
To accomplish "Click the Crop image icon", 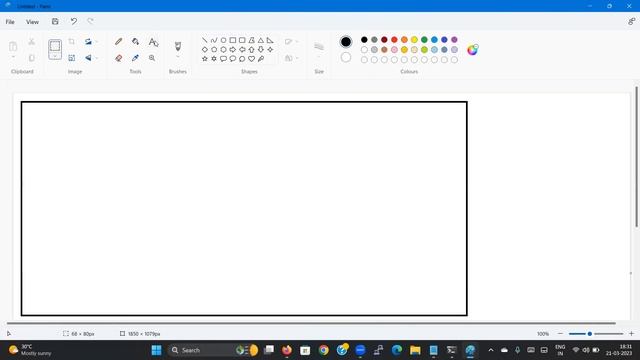I will (71, 42).
